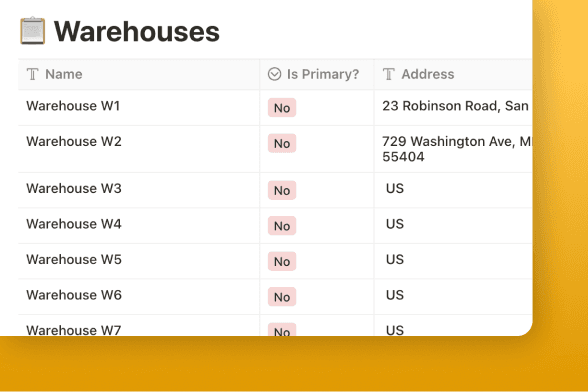Open the Warehouse W2 row name
The width and height of the screenshot is (588, 392).
74,142
